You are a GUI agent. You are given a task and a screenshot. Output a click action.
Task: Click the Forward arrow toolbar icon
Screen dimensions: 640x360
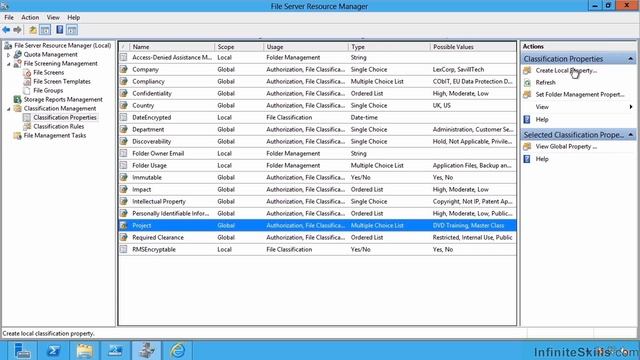coord(17,30)
